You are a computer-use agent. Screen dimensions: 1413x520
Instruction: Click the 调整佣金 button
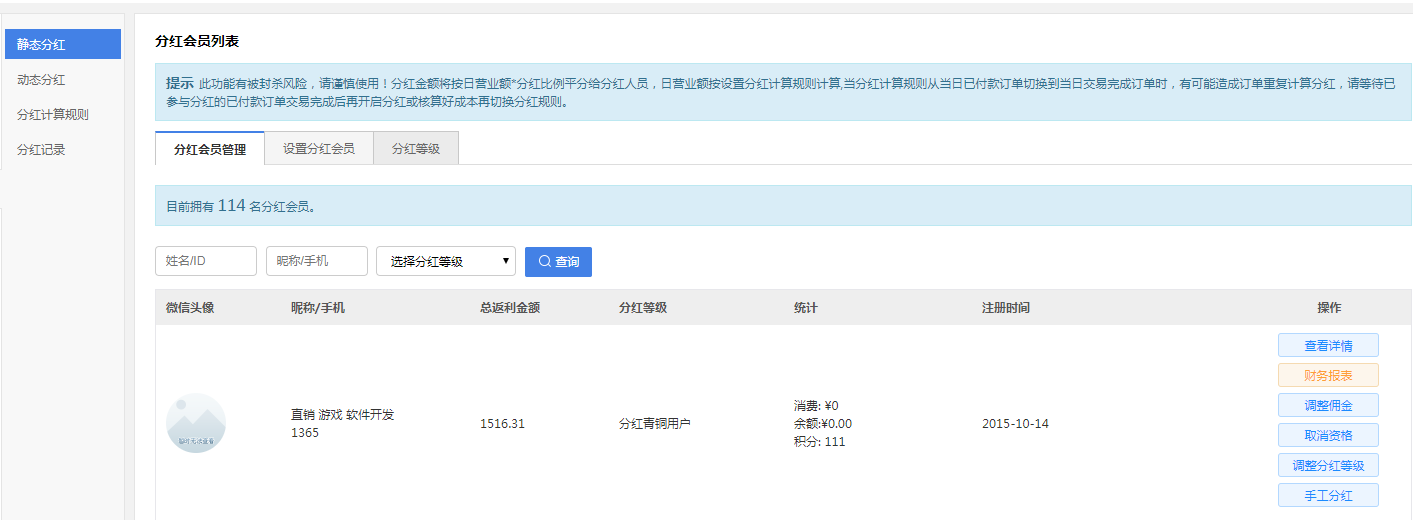click(1328, 406)
